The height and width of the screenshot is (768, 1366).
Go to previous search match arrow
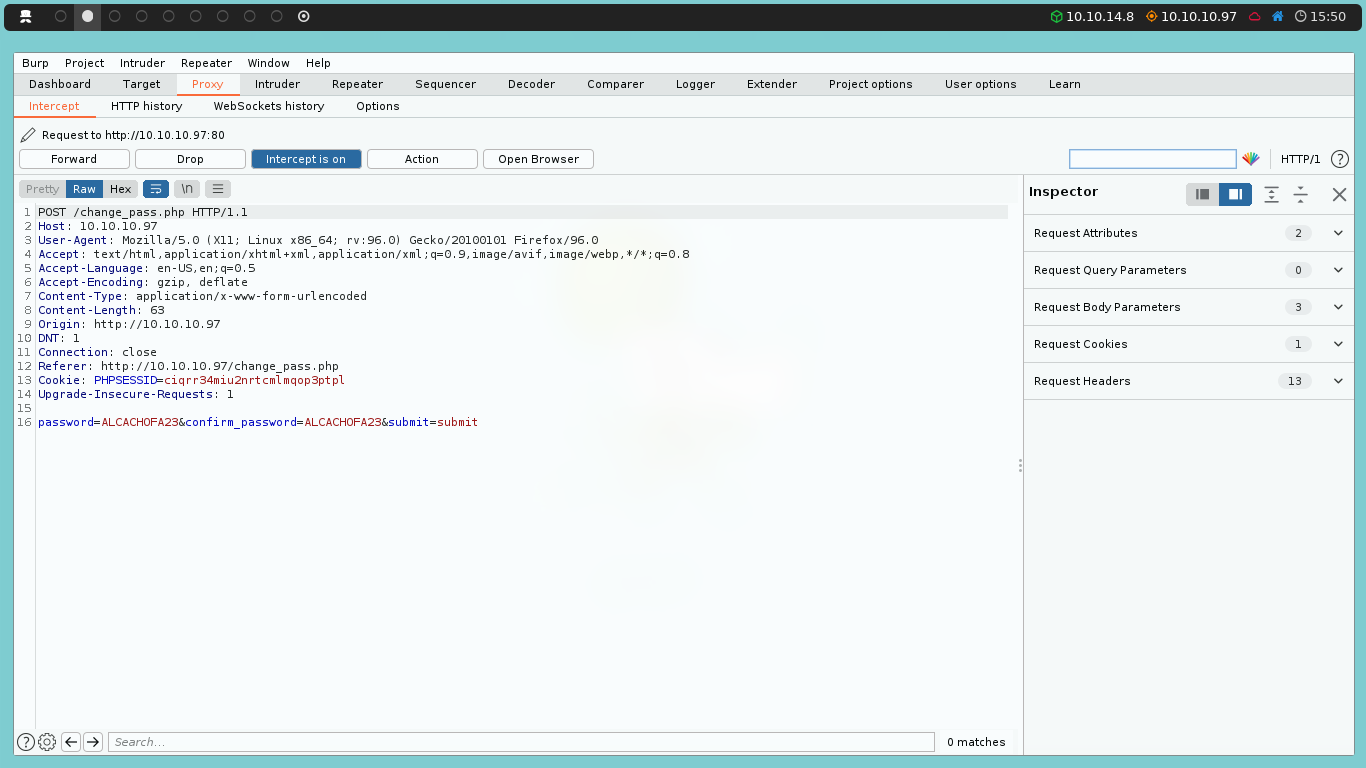(x=71, y=742)
